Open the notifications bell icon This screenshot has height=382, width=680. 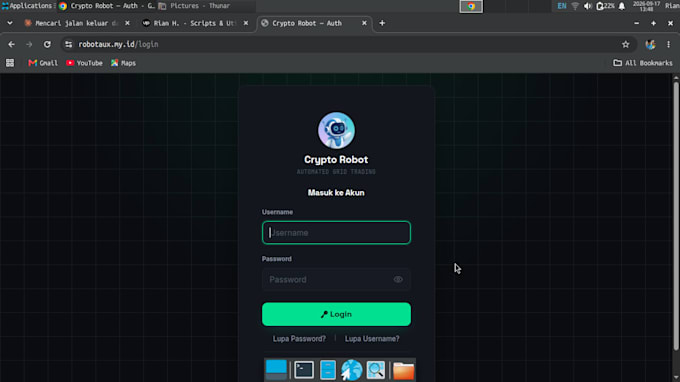tap(622, 6)
